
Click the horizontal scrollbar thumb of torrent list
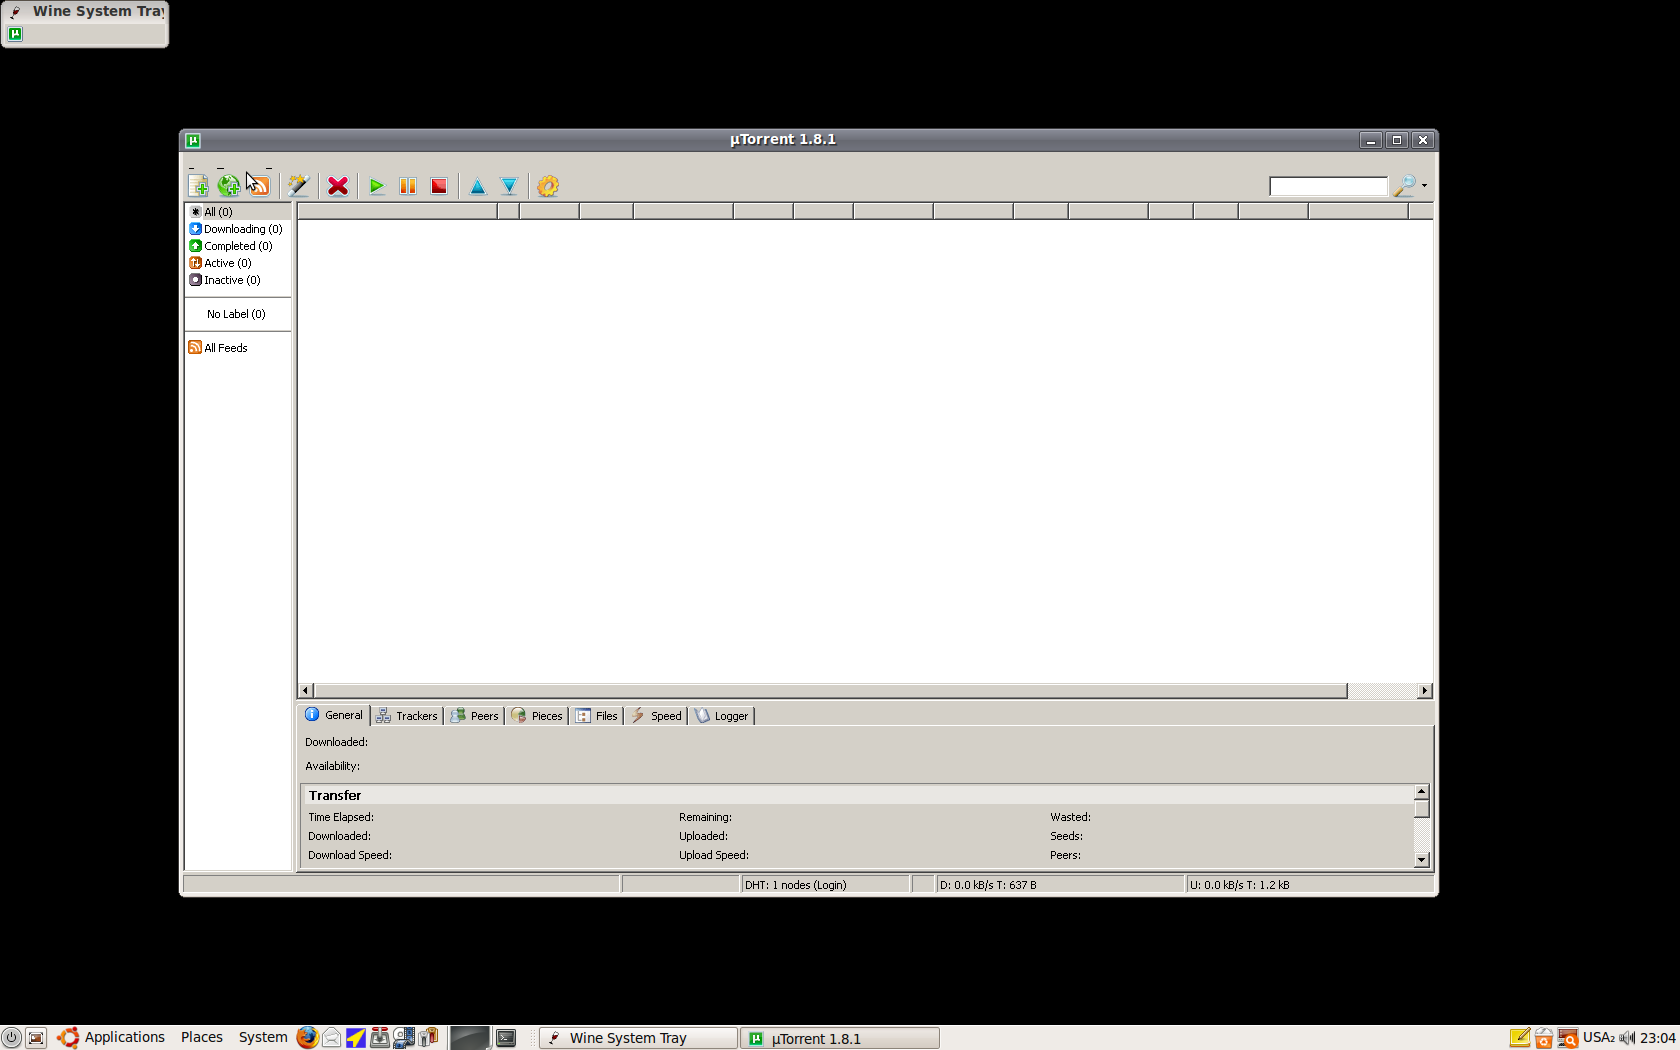click(x=830, y=691)
